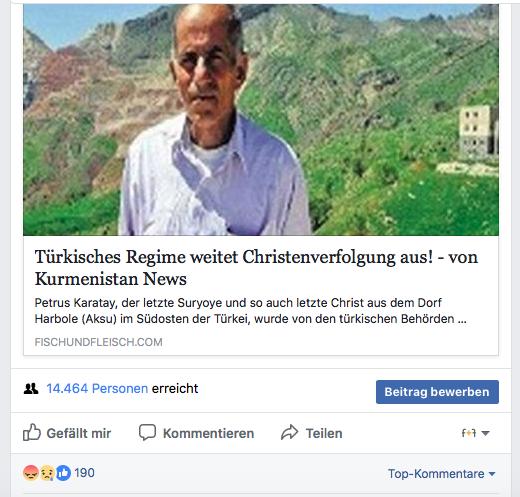Open the article headline Türkisches Regime link
This screenshot has width=520, height=497.
tap(256, 268)
